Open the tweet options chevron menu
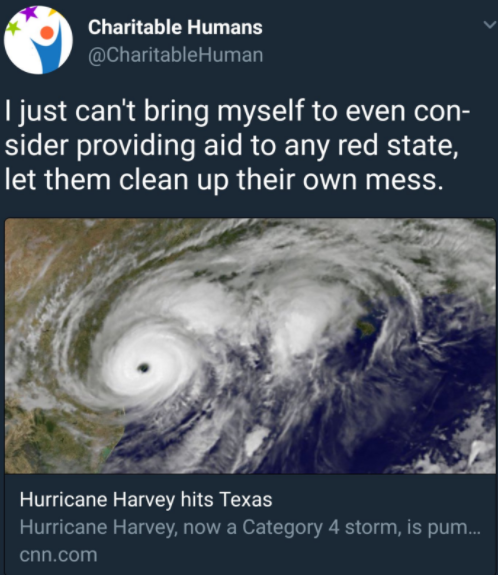The height and width of the screenshot is (575, 498). coord(489,25)
